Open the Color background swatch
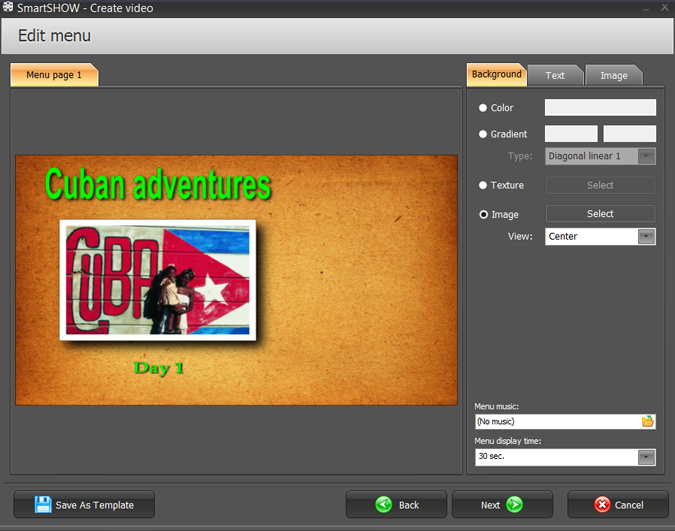 [600, 107]
